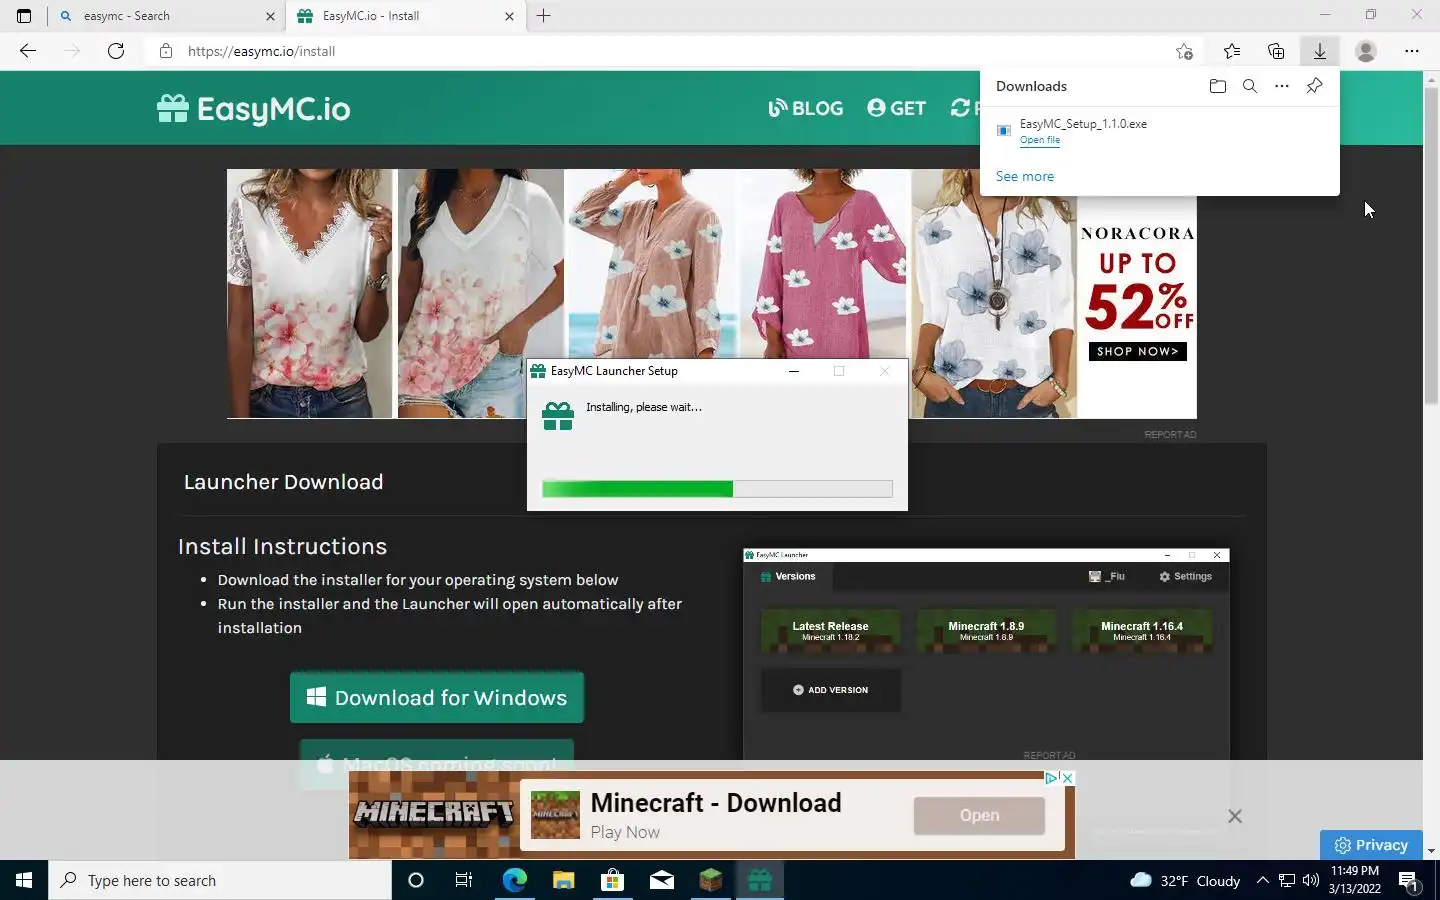The height and width of the screenshot is (900, 1440).
Task: Open the Collections icon
Action: point(1276,51)
